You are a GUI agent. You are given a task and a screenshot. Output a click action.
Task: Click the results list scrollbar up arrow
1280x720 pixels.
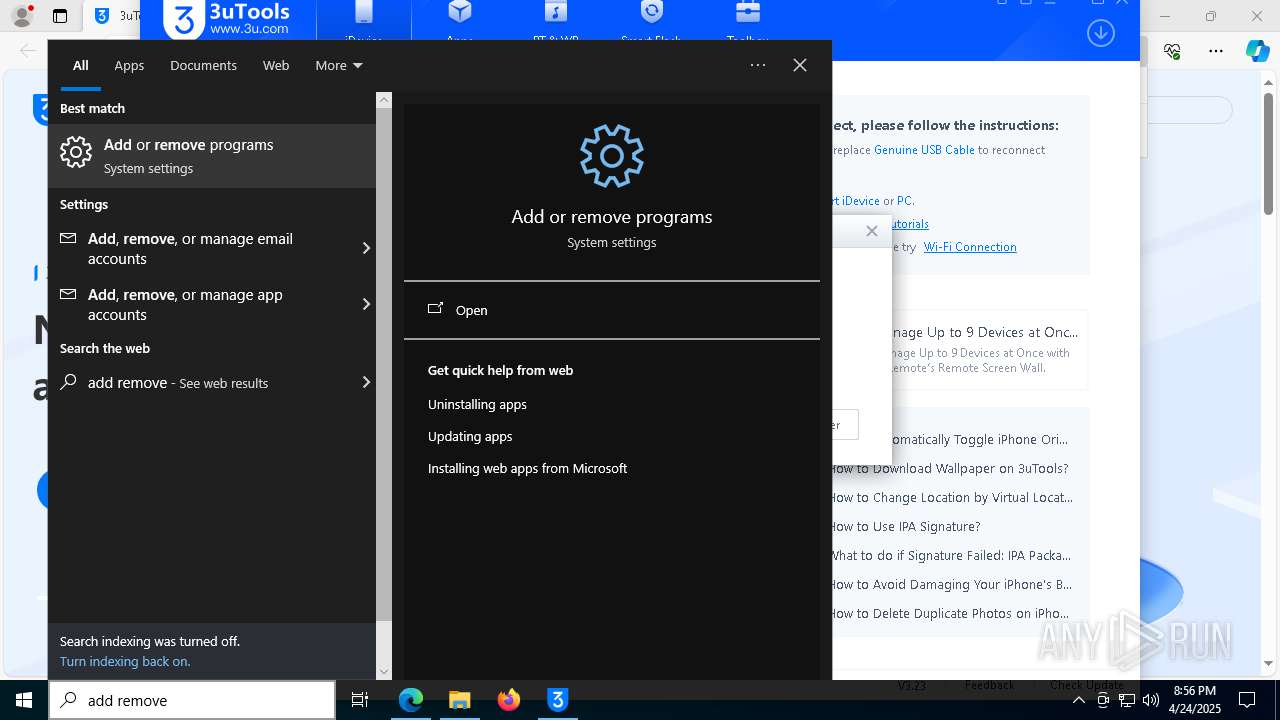(384, 100)
